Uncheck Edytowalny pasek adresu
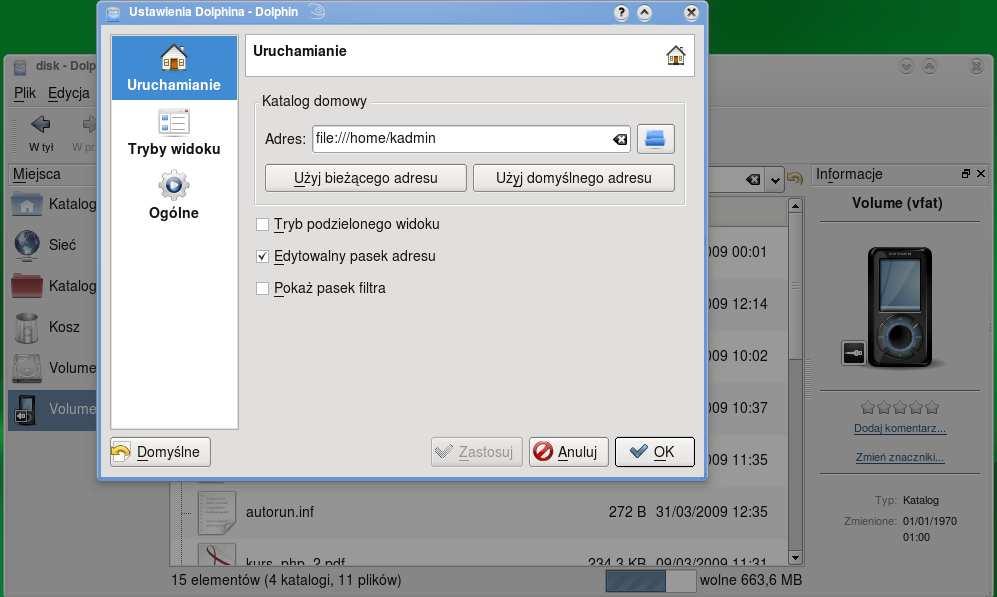 [x=262, y=256]
